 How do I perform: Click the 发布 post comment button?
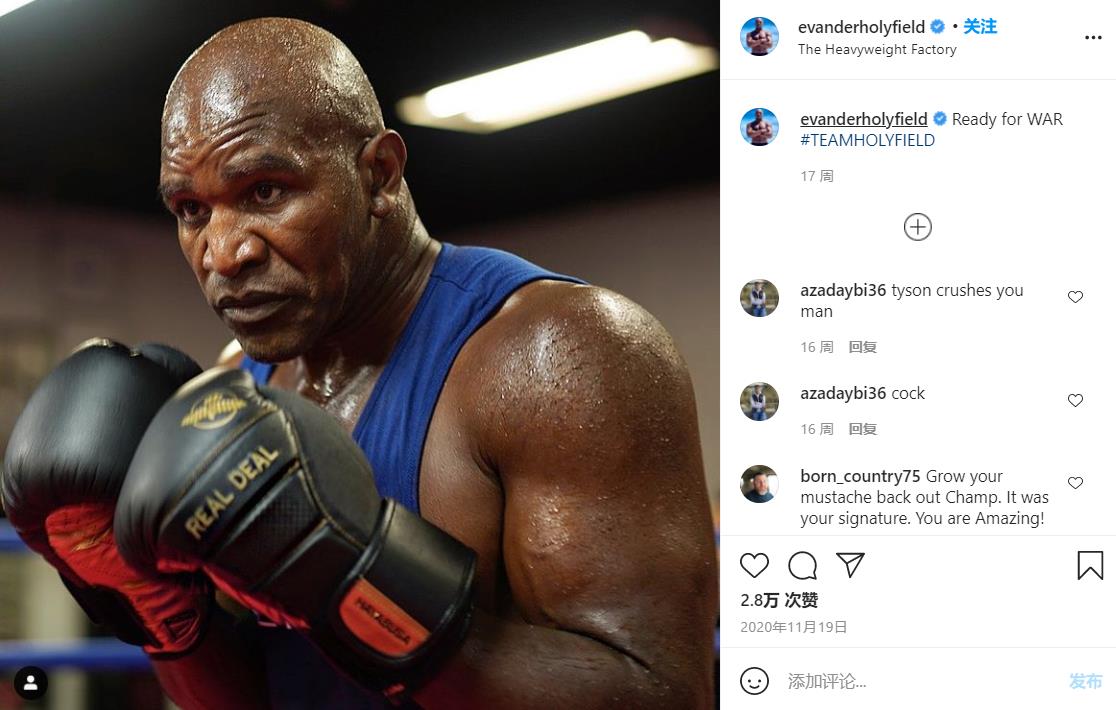coord(1085,682)
